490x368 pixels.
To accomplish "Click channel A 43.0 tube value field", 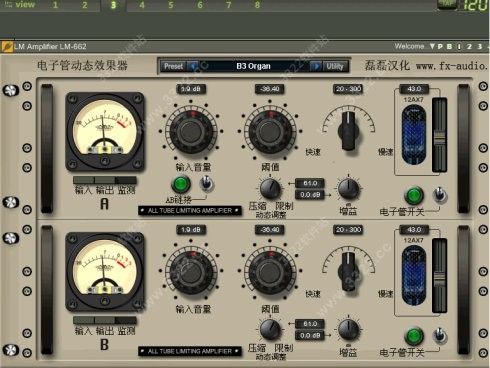I will 414,89.
